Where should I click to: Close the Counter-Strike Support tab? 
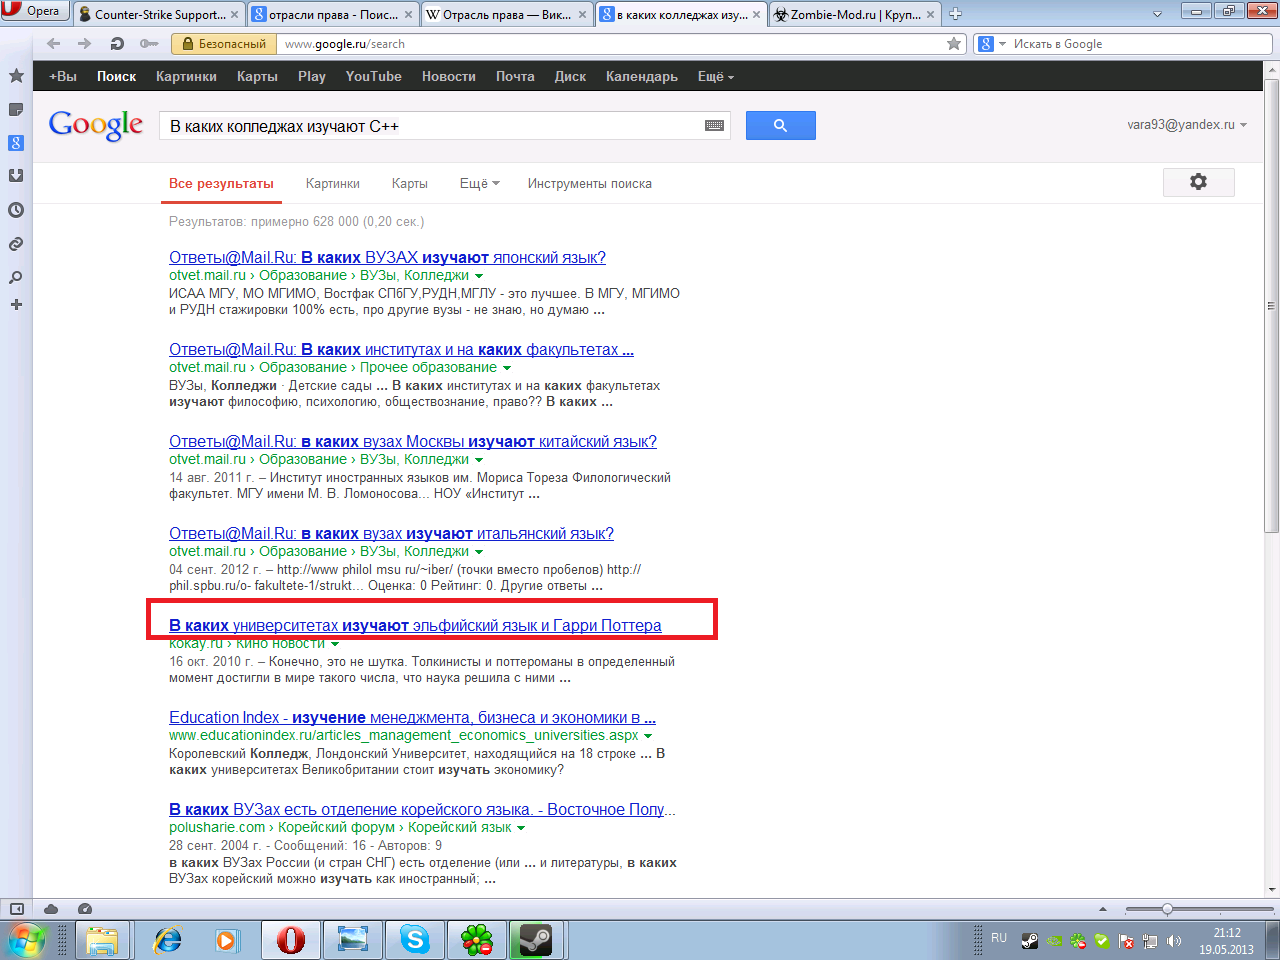click(235, 14)
